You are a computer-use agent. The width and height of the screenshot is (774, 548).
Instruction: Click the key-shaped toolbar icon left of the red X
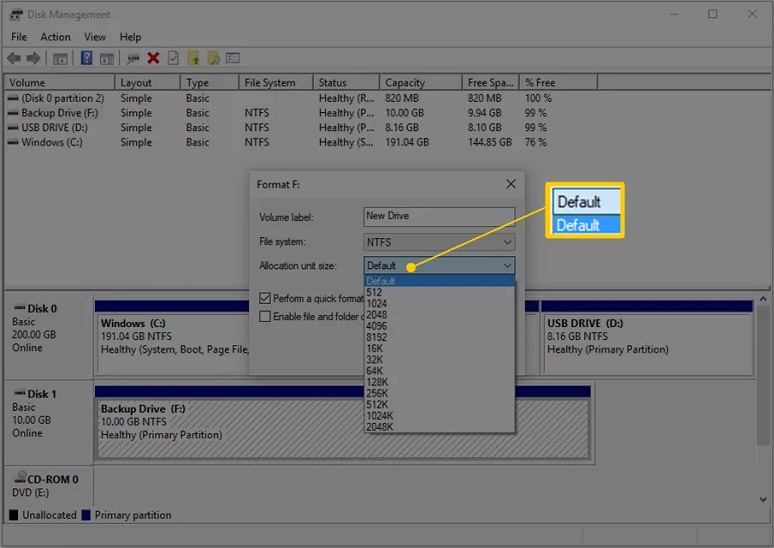(x=133, y=59)
